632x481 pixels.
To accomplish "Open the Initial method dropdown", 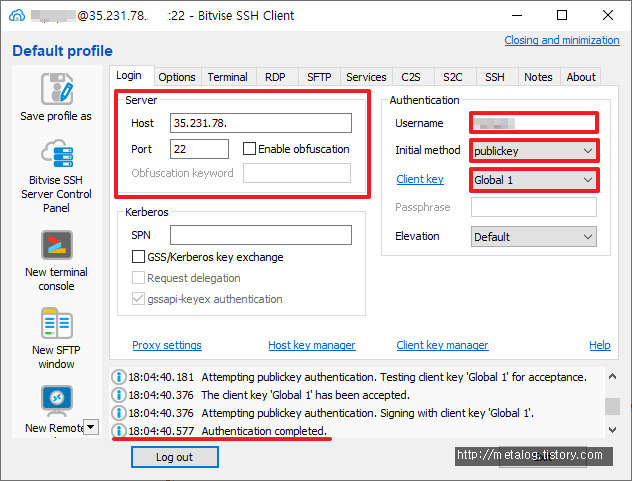I will coord(534,151).
